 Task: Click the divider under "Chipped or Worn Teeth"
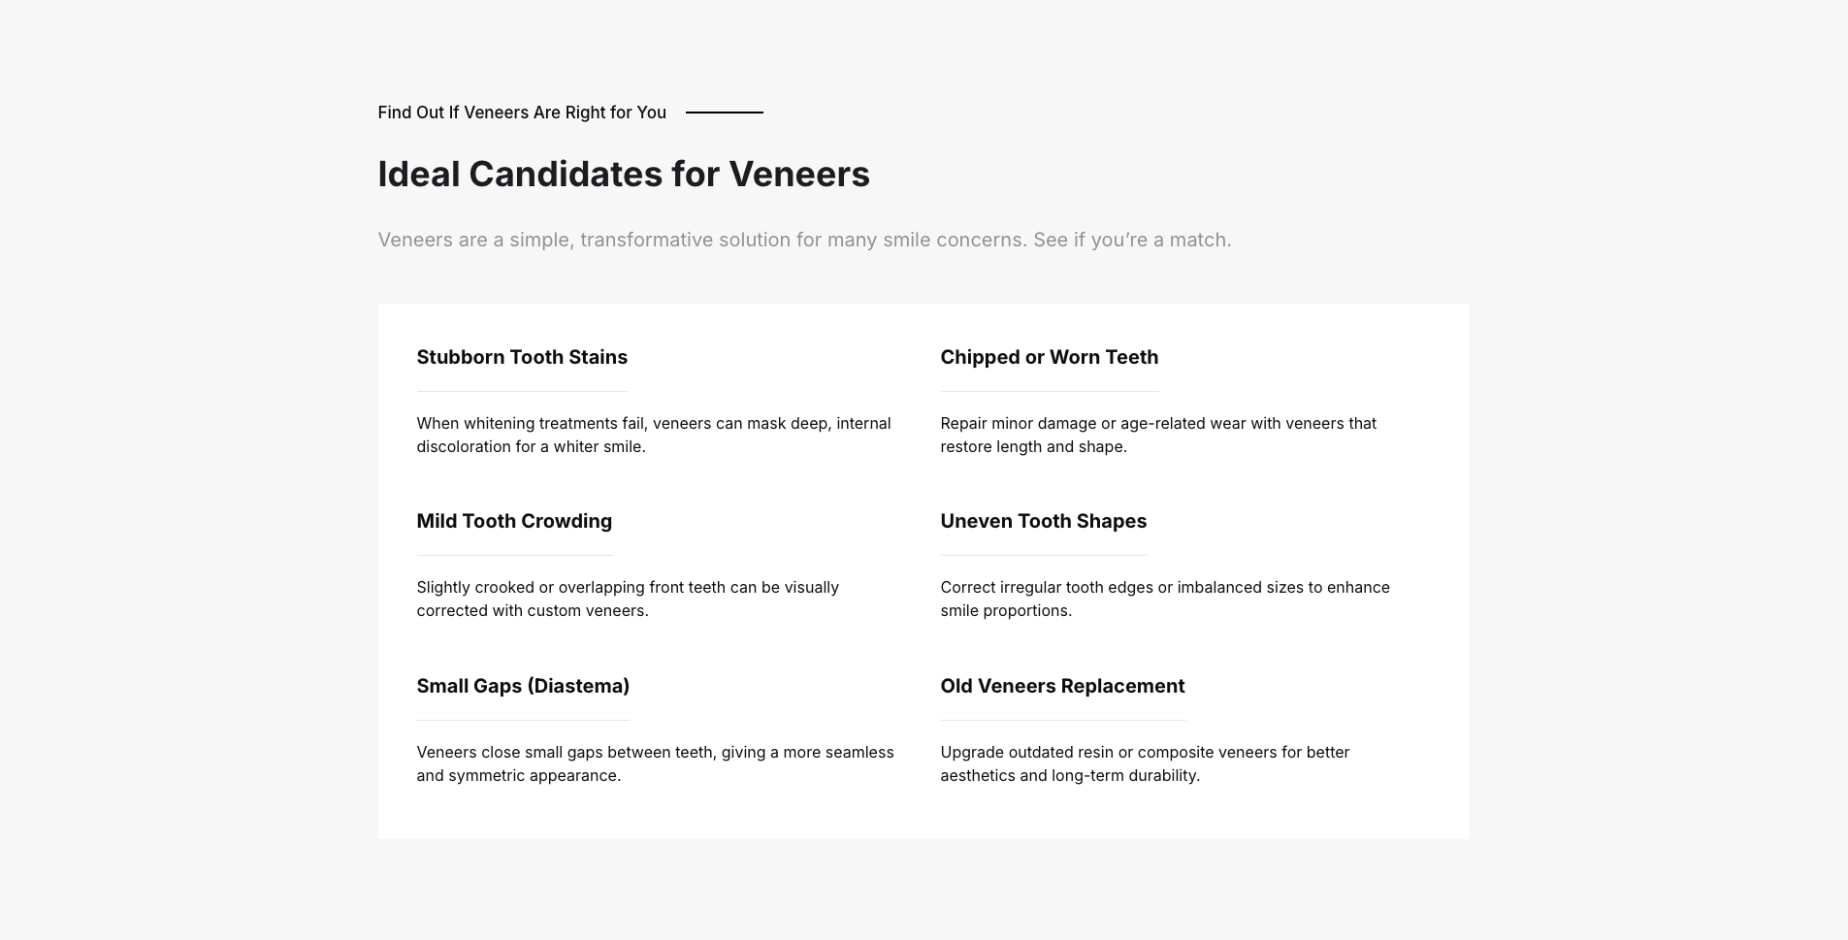[x=1049, y=391]
